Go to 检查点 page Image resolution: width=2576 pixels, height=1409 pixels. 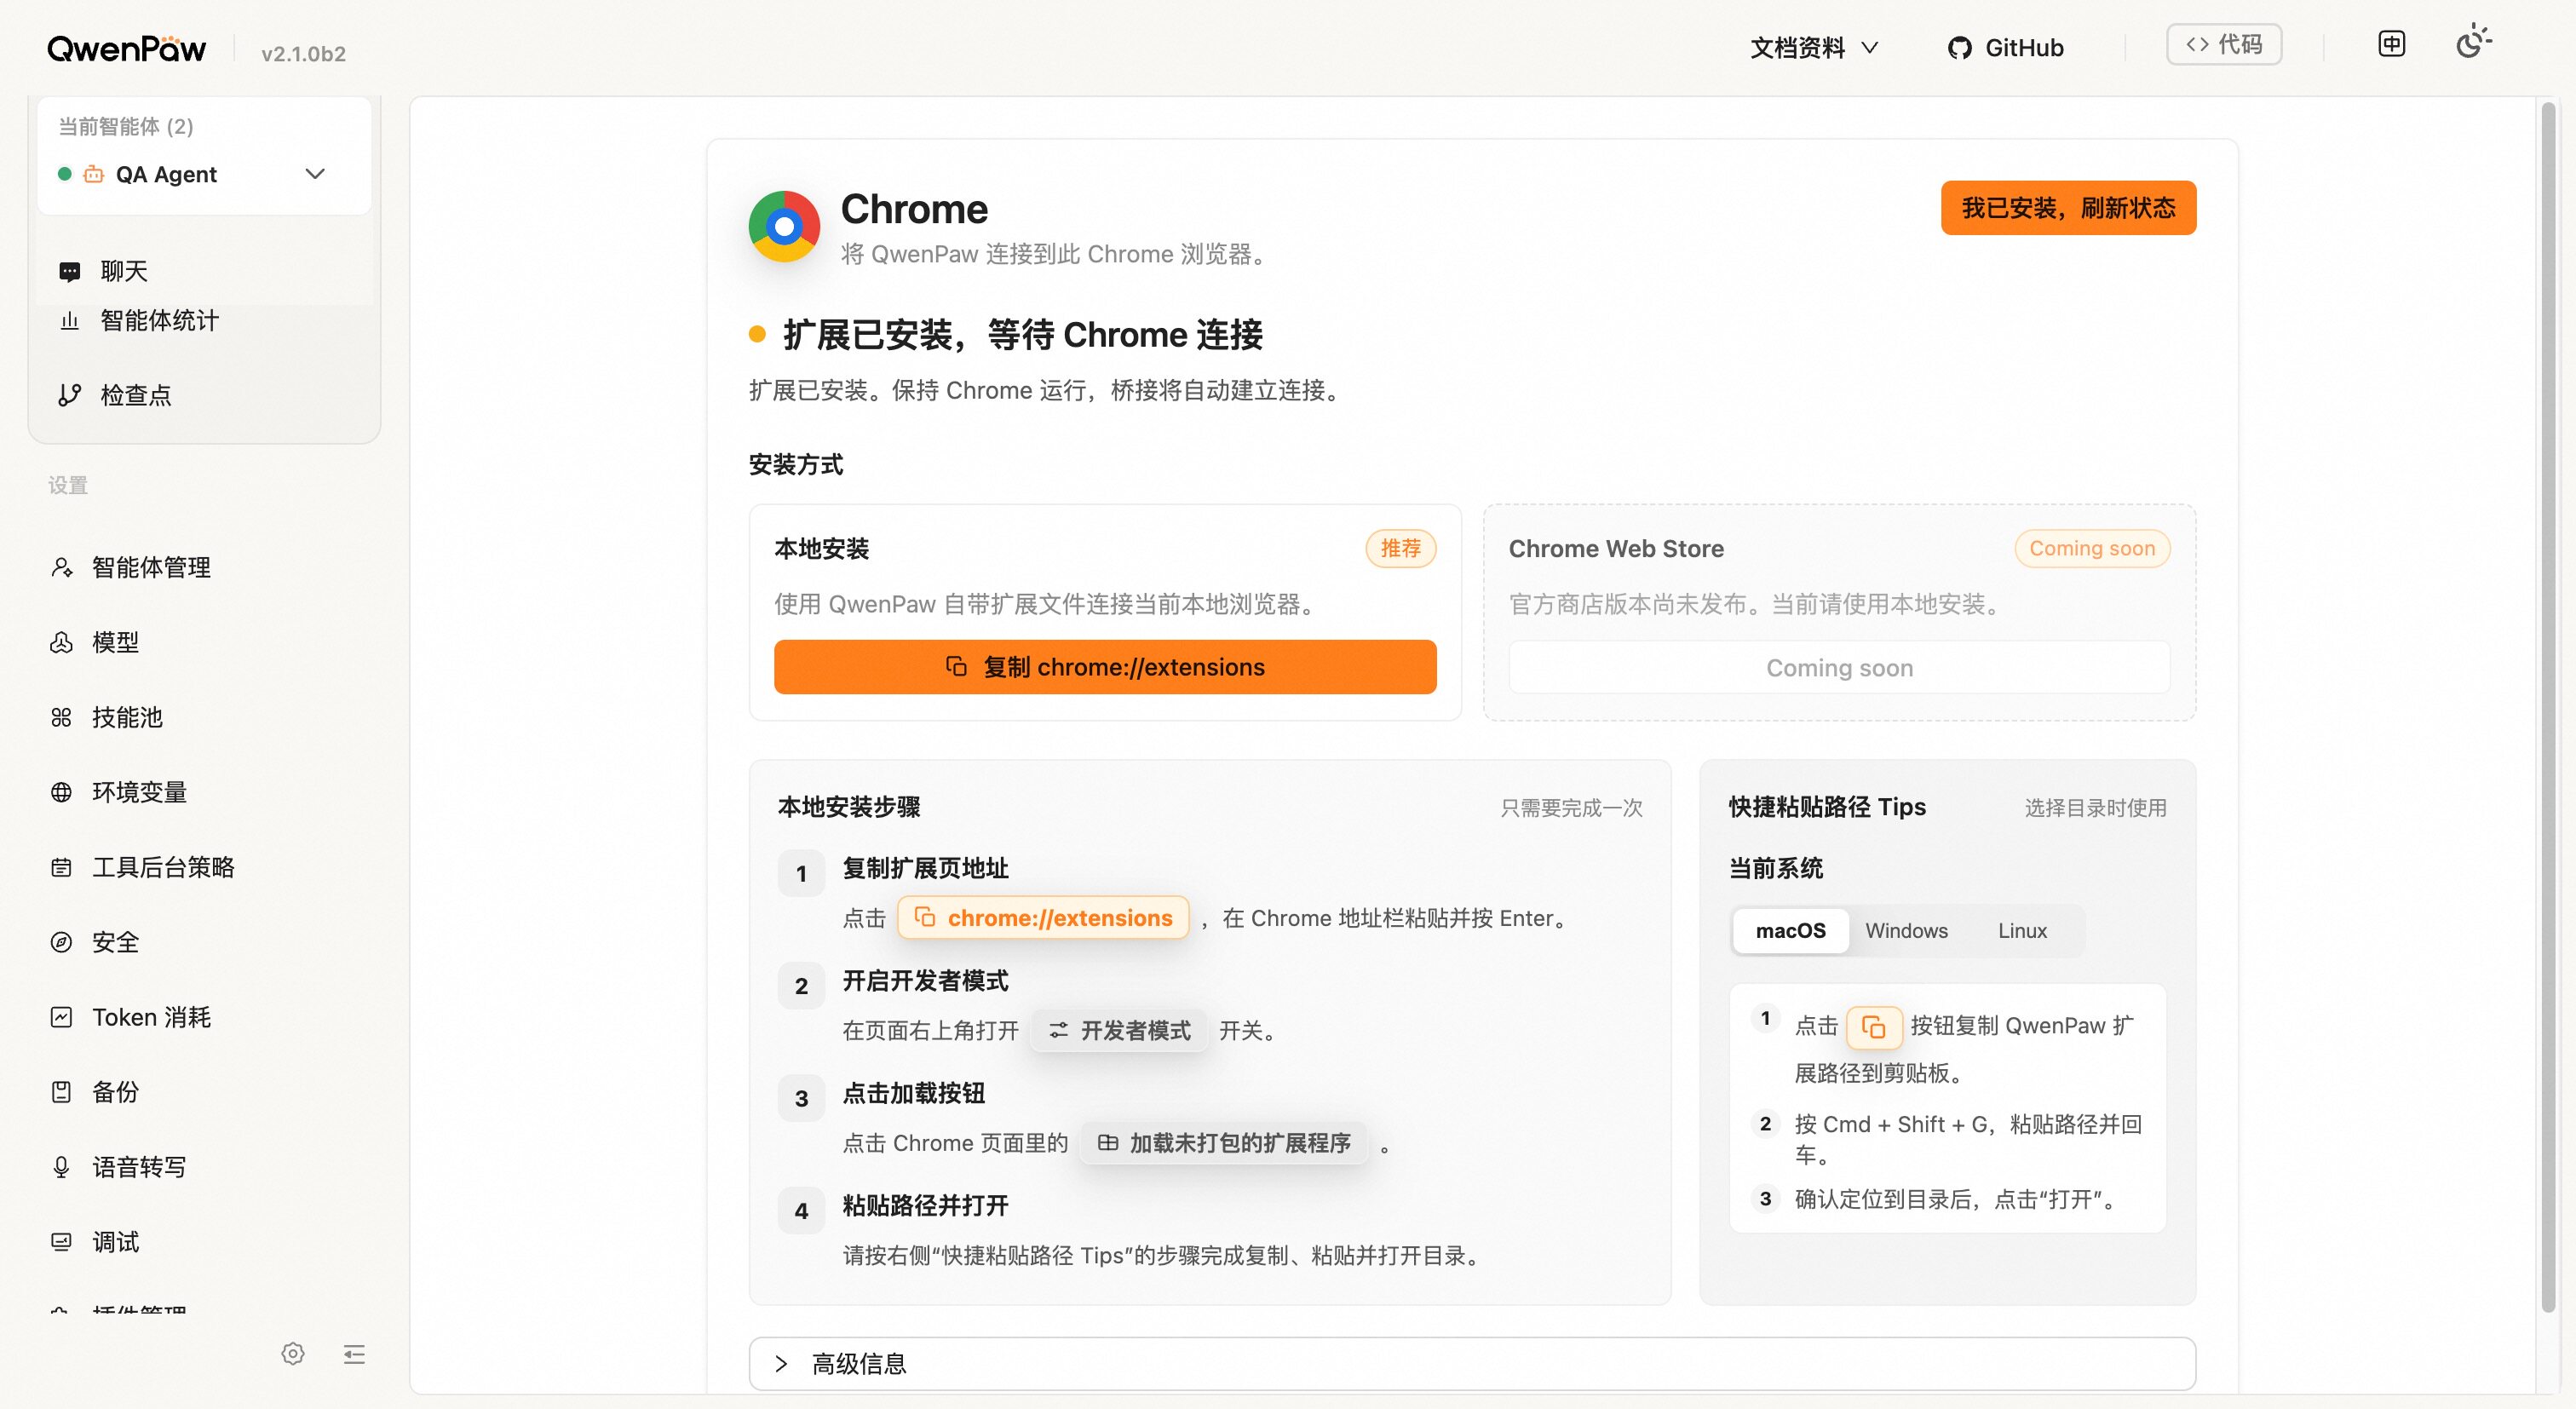click(x=204, y=395)
